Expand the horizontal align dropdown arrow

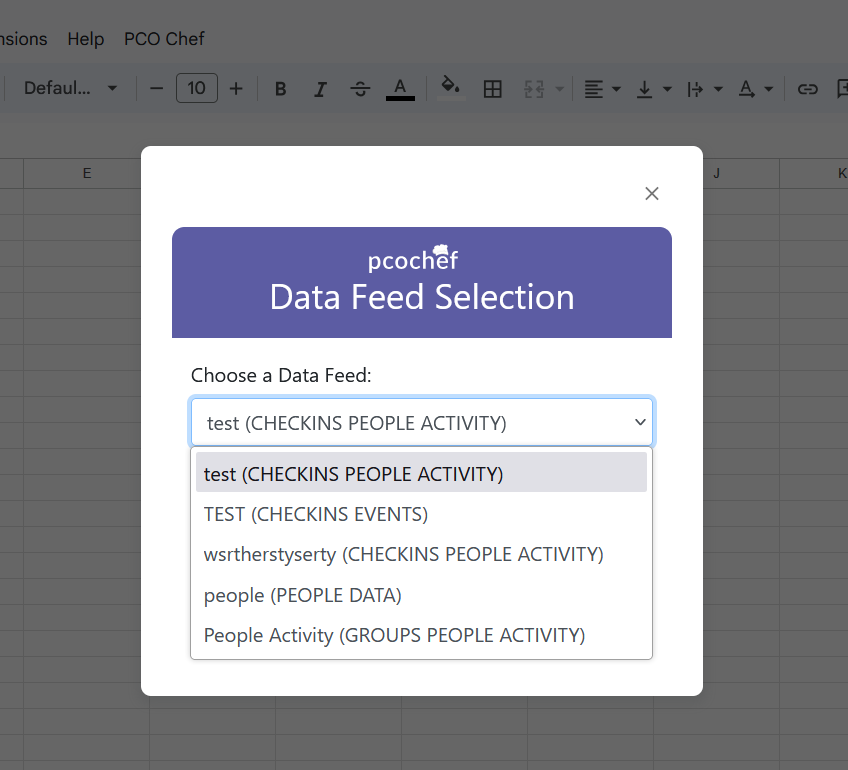tap(616, 89)
